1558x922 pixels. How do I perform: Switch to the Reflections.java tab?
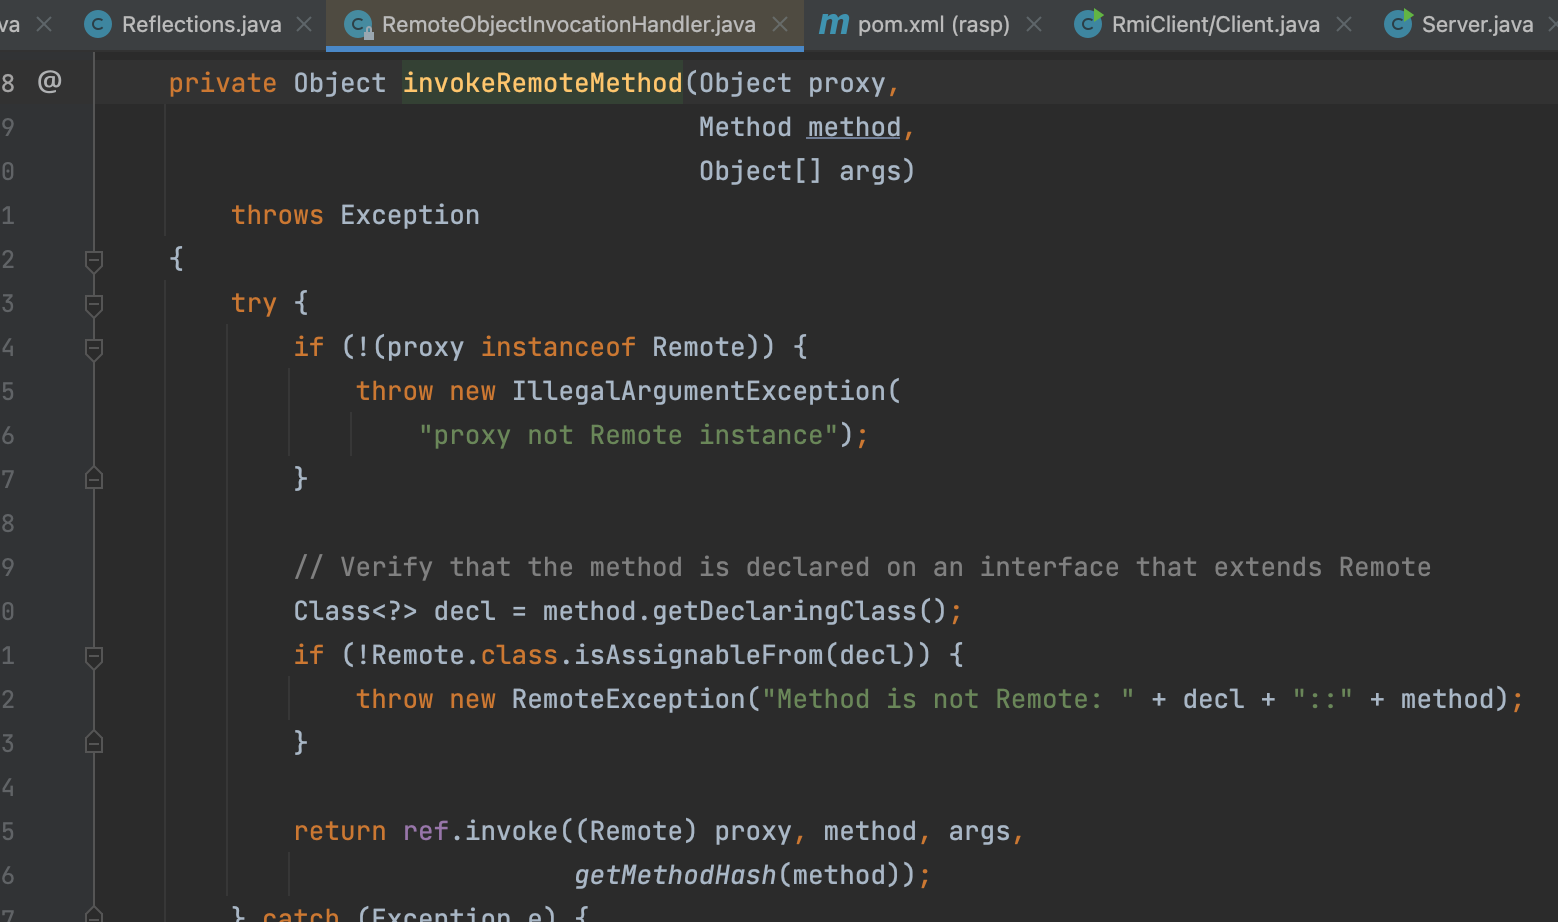pos(201,24)
